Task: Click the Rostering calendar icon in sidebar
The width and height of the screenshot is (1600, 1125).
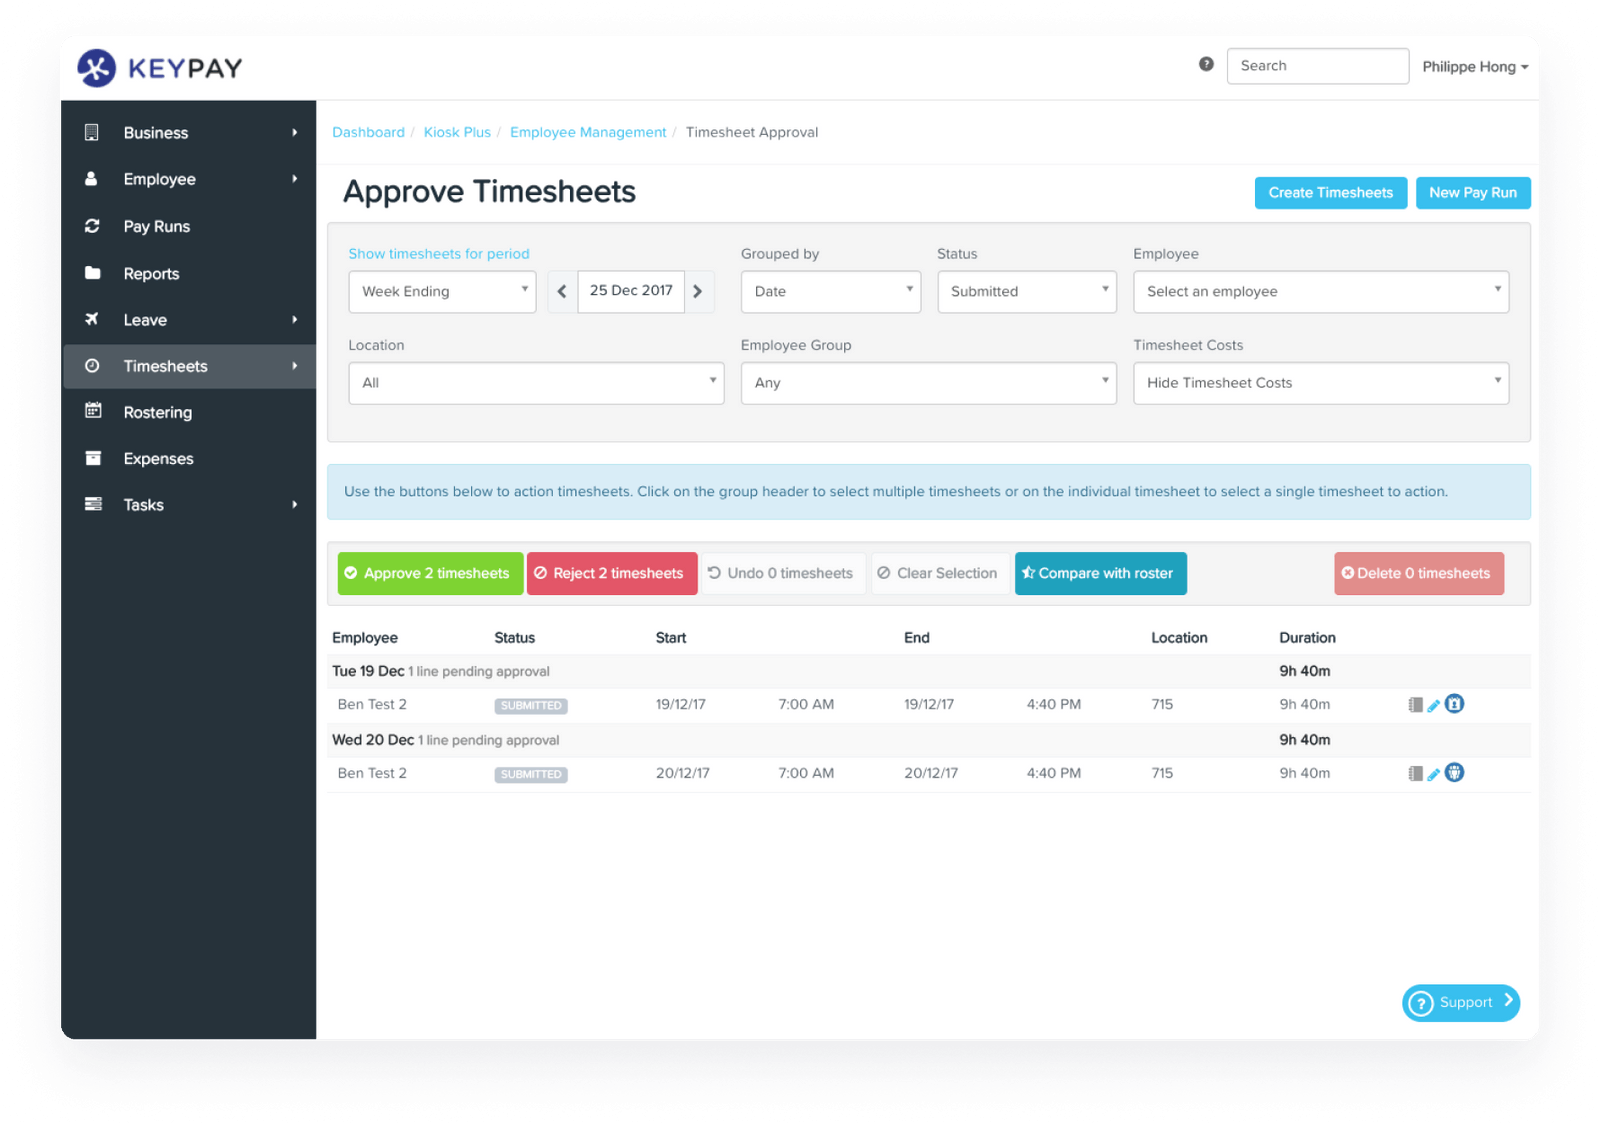Action: (93, 410)
